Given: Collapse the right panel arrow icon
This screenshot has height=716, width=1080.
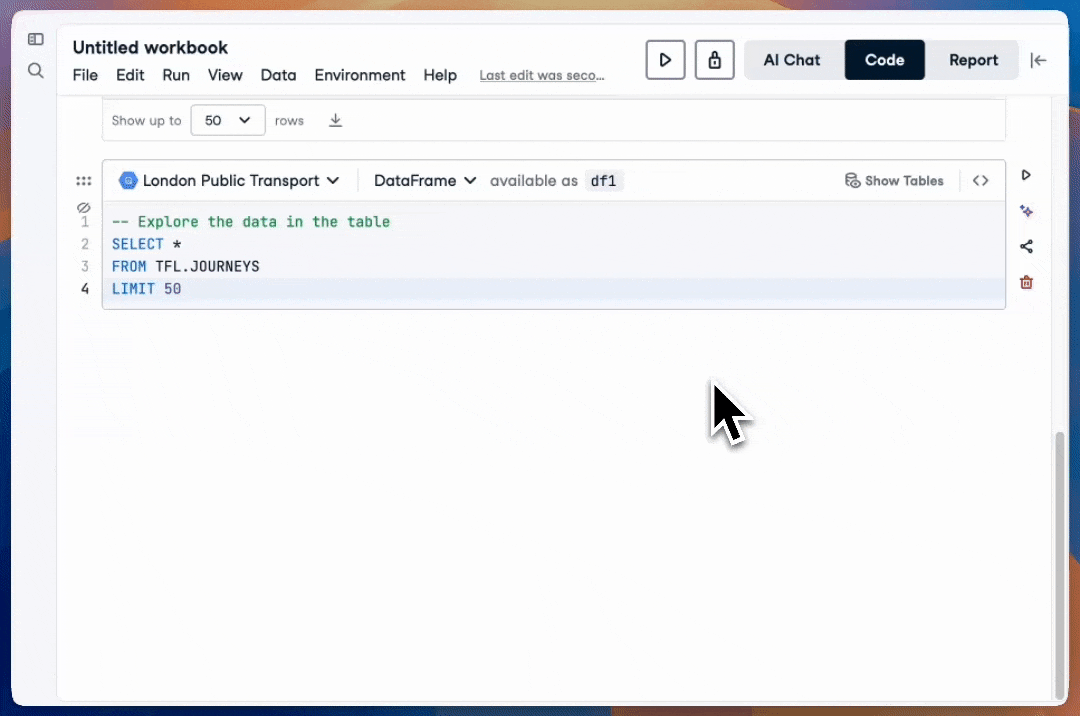Looking at the screenshot, I should click(1038, 61).
